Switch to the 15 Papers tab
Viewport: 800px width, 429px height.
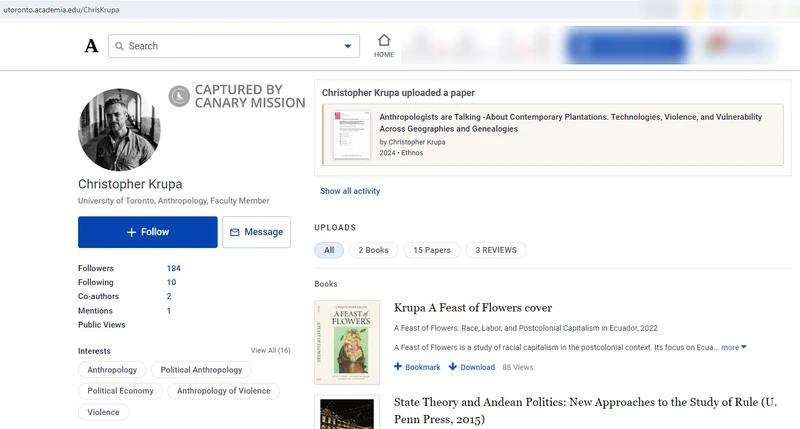pos(432,250)
